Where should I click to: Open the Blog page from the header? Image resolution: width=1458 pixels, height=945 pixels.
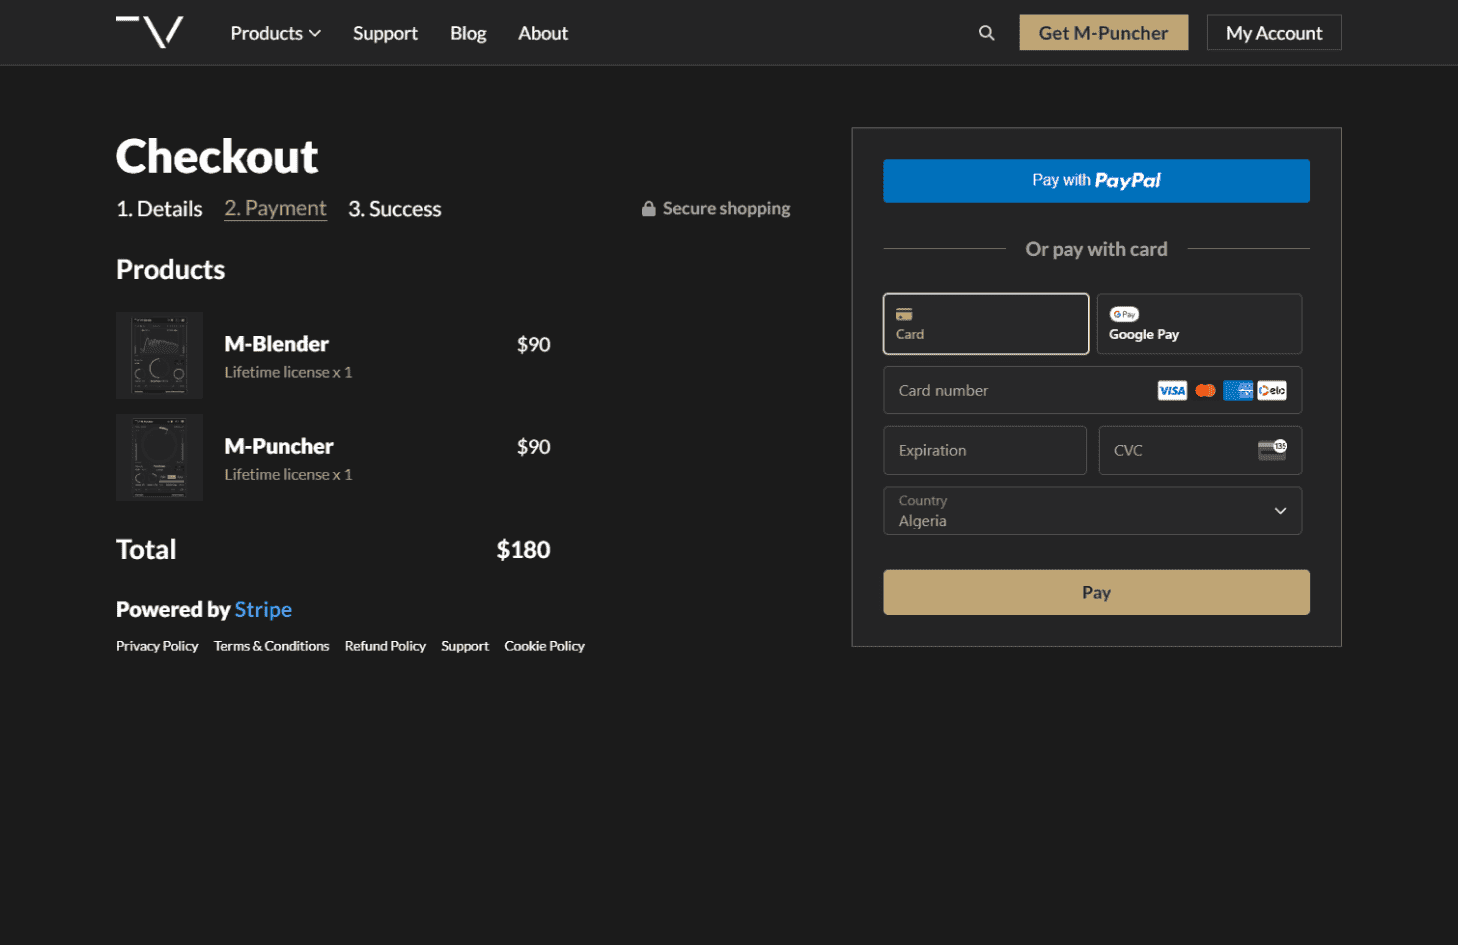468,33
